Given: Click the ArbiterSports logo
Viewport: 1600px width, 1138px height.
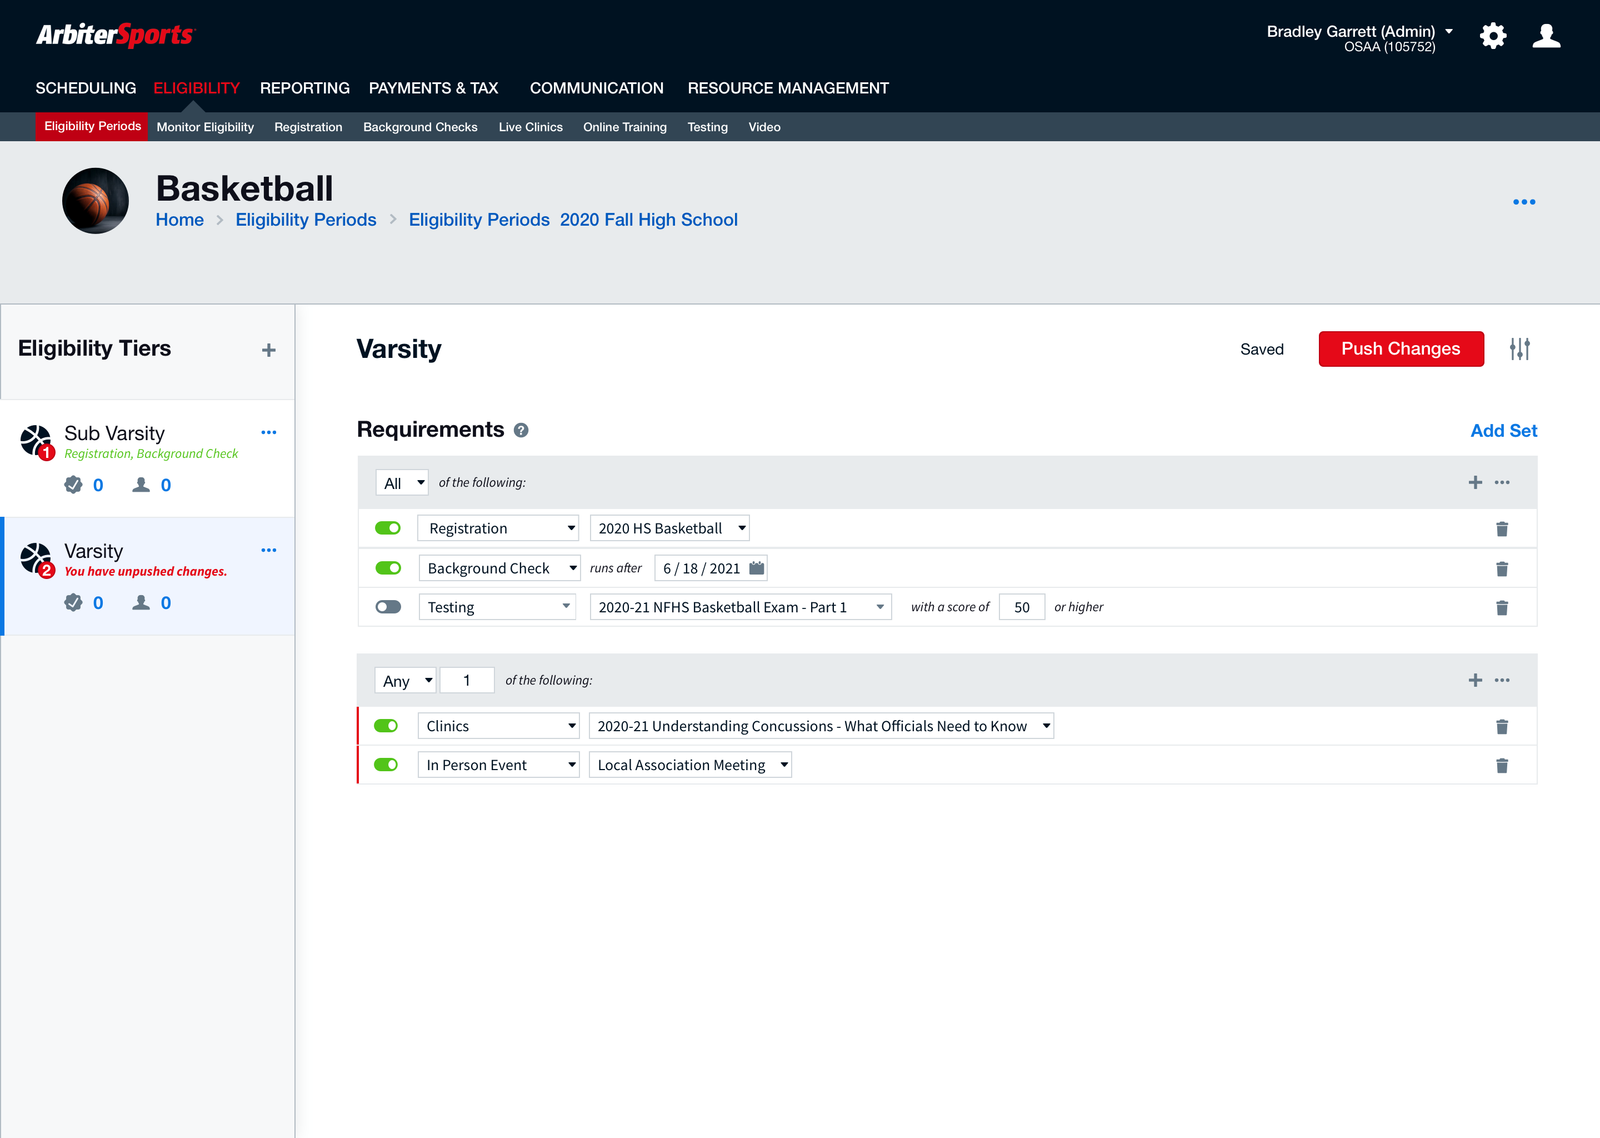Looking at the screenshot, I should tap(115, 35).
